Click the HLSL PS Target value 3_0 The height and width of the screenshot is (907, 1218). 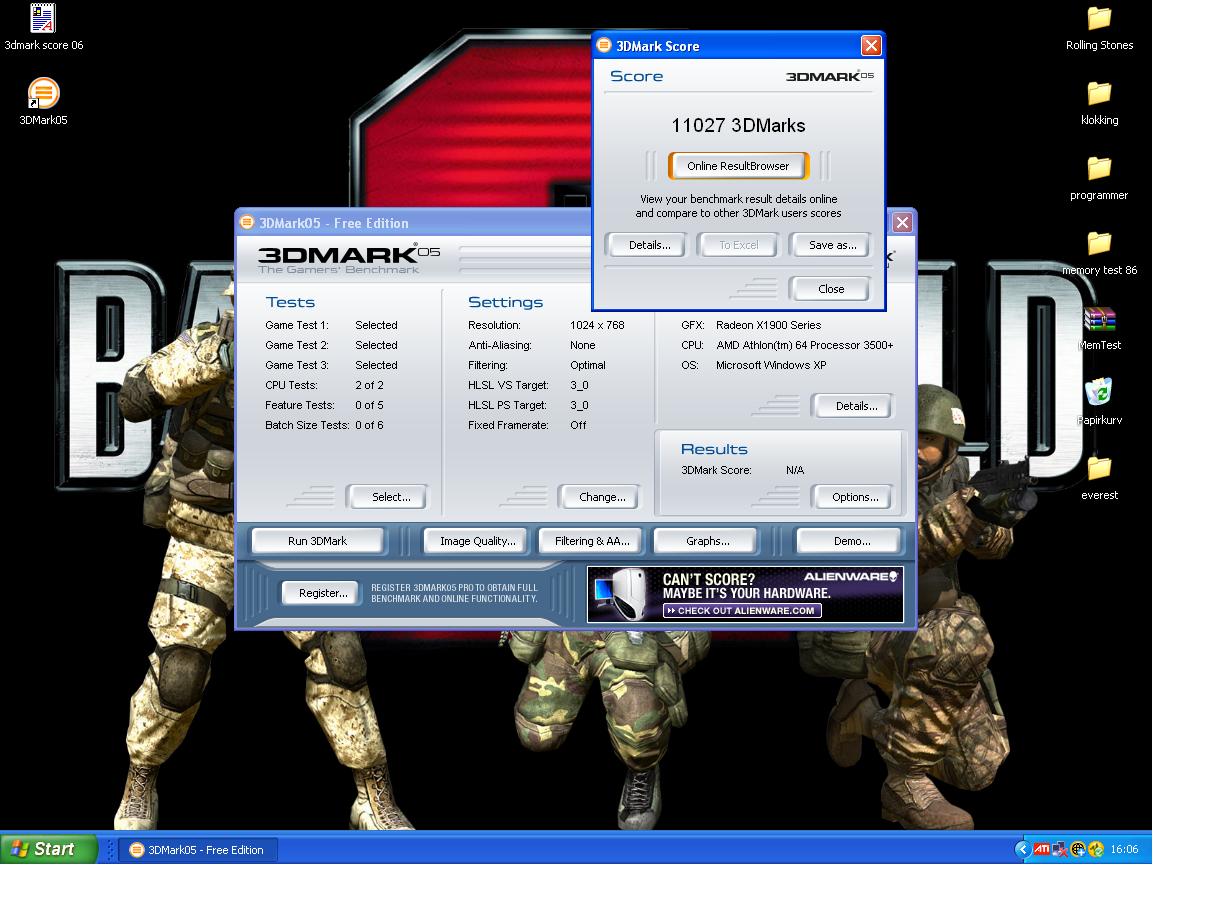coord(579,405)
